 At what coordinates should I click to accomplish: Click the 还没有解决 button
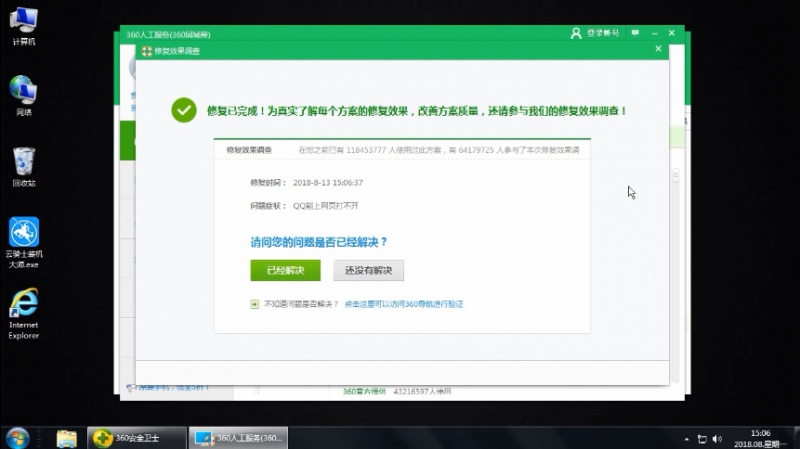(x=368, y=270)
